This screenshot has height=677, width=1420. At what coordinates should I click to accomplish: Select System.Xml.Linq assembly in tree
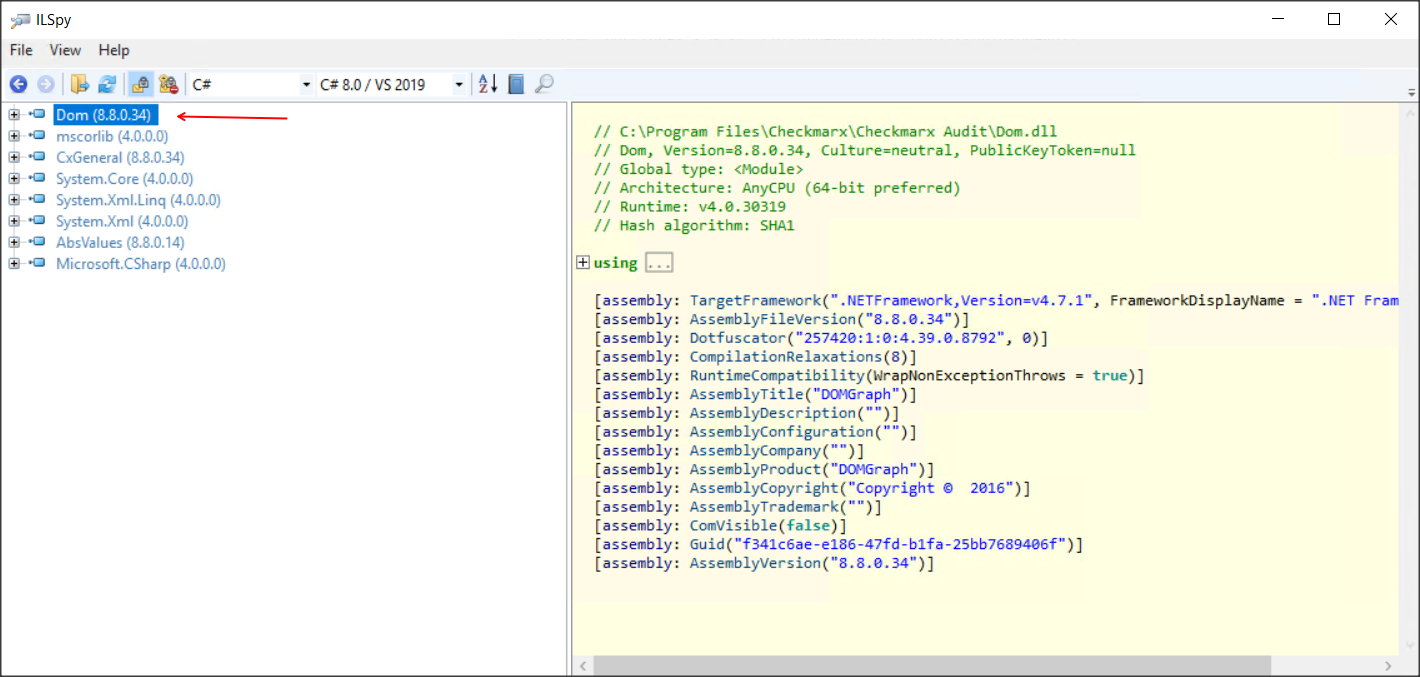(138, 200)
